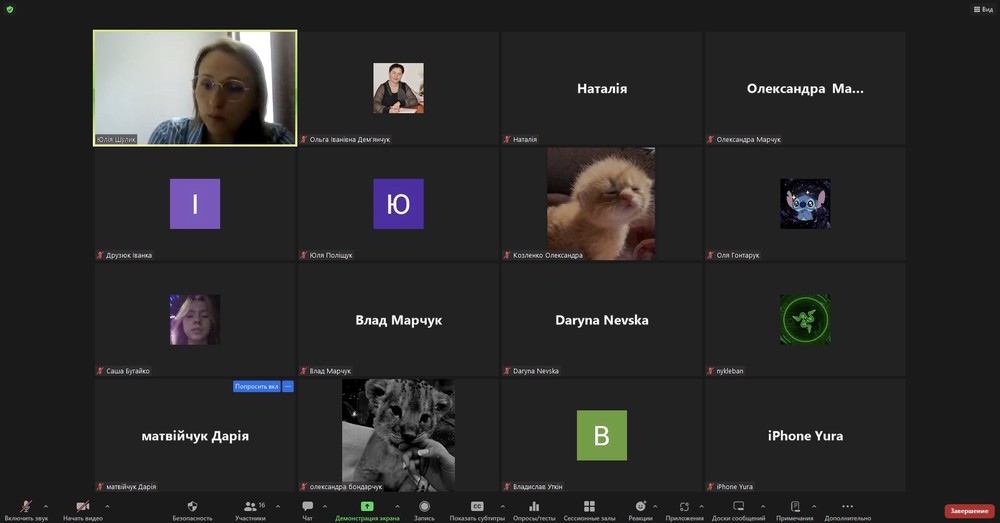Select iPhone Yura participant tile
The image size is (1000, 523).
coord(805,435)
